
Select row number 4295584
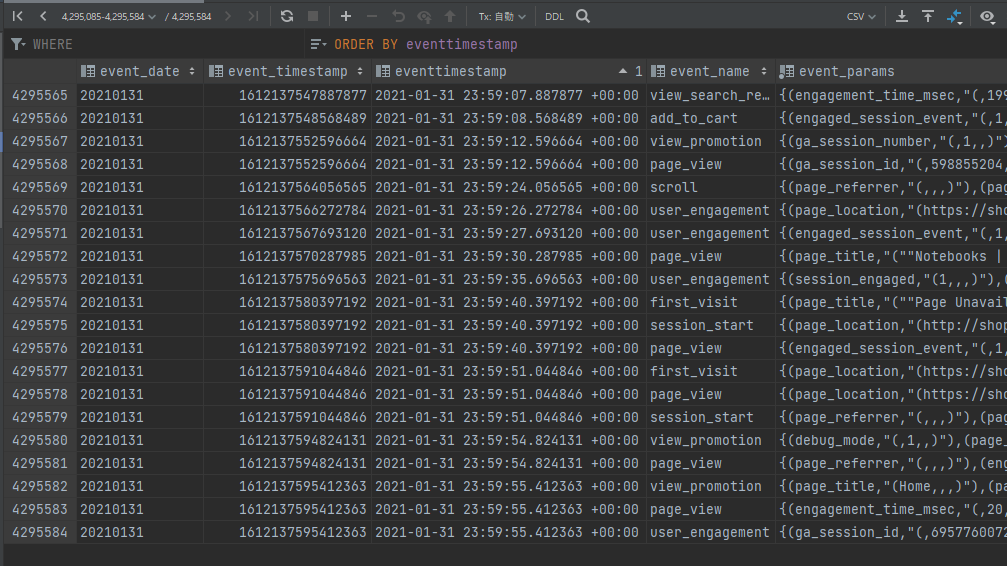[40, 532]
